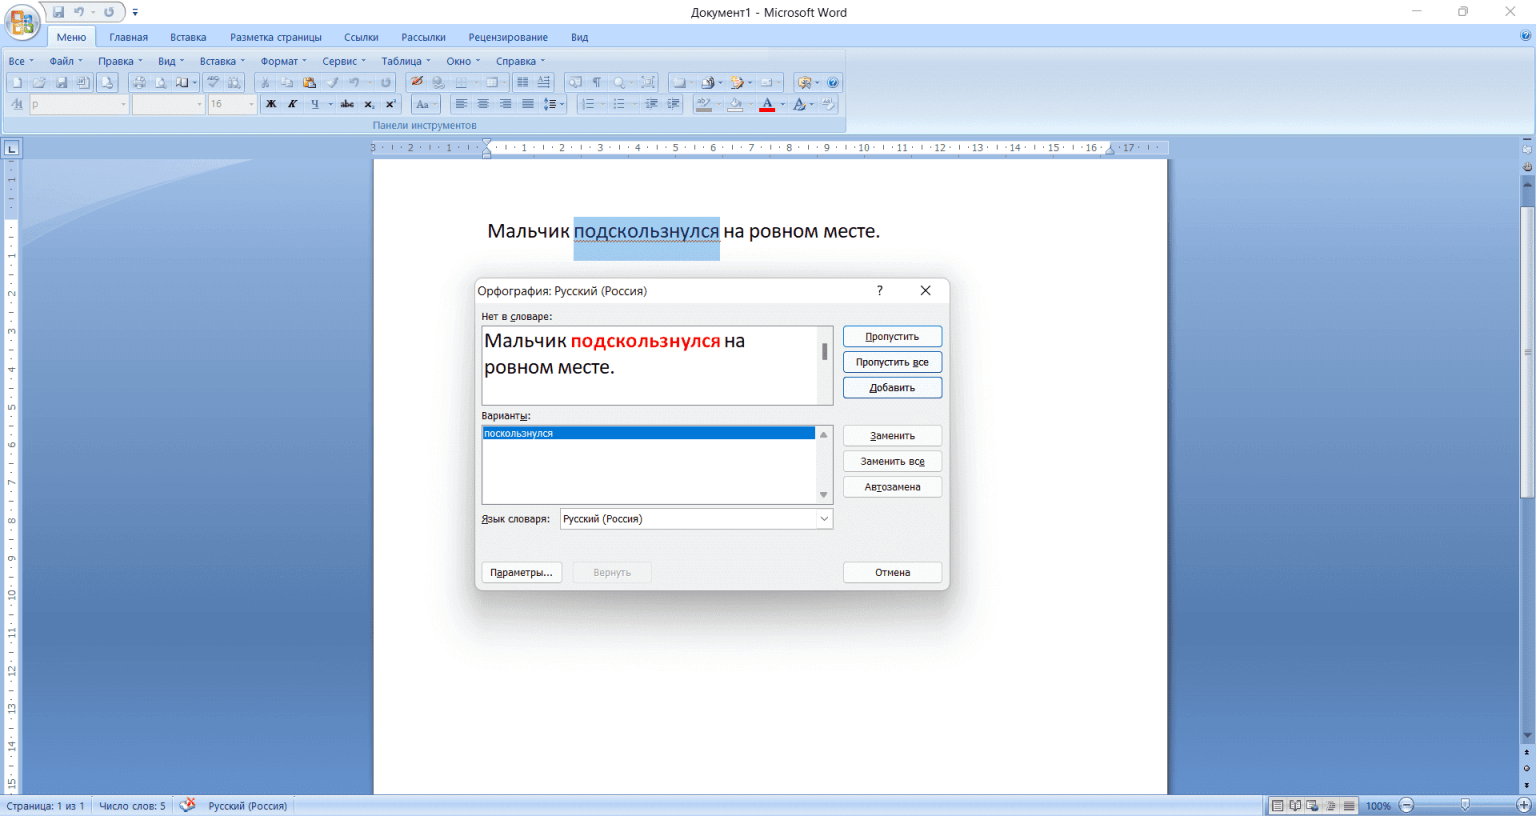Click the Insert Hyperlink icon

(x=438, y=82)
